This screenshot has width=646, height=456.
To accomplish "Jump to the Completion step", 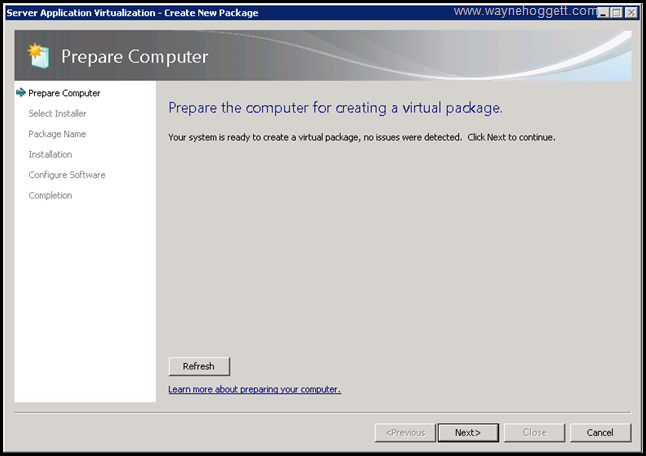I will point(50,196).
